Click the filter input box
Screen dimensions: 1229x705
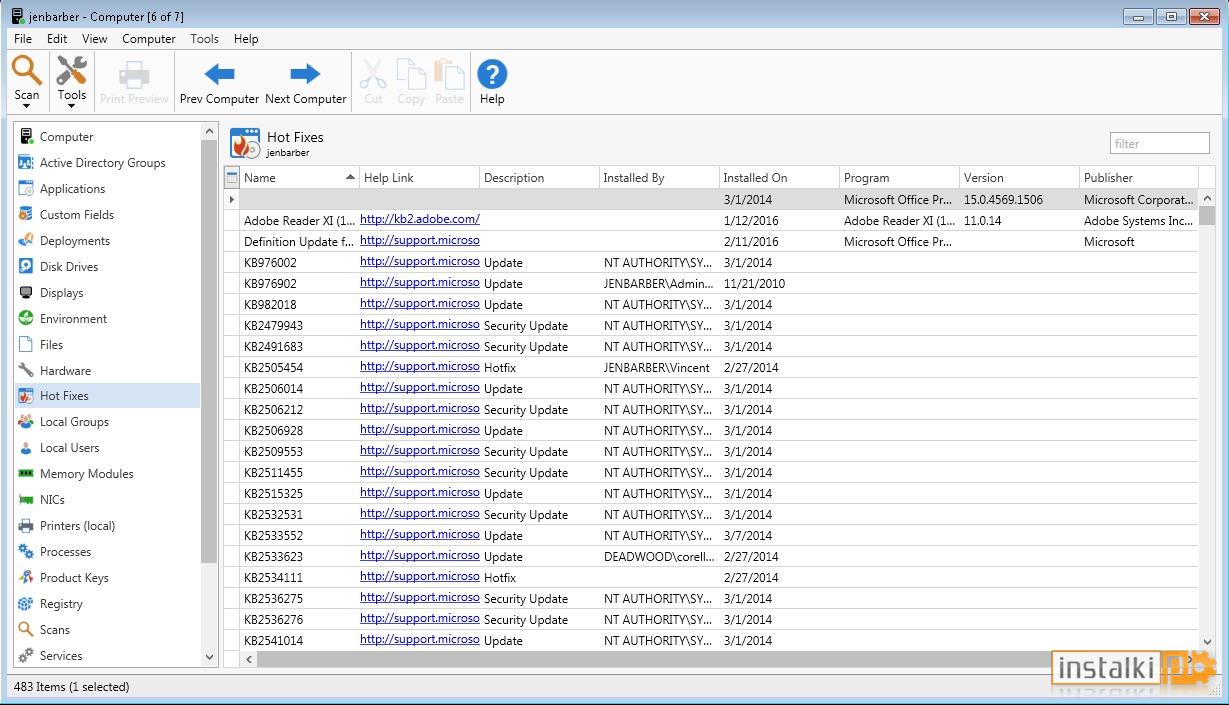[1159, 144]
